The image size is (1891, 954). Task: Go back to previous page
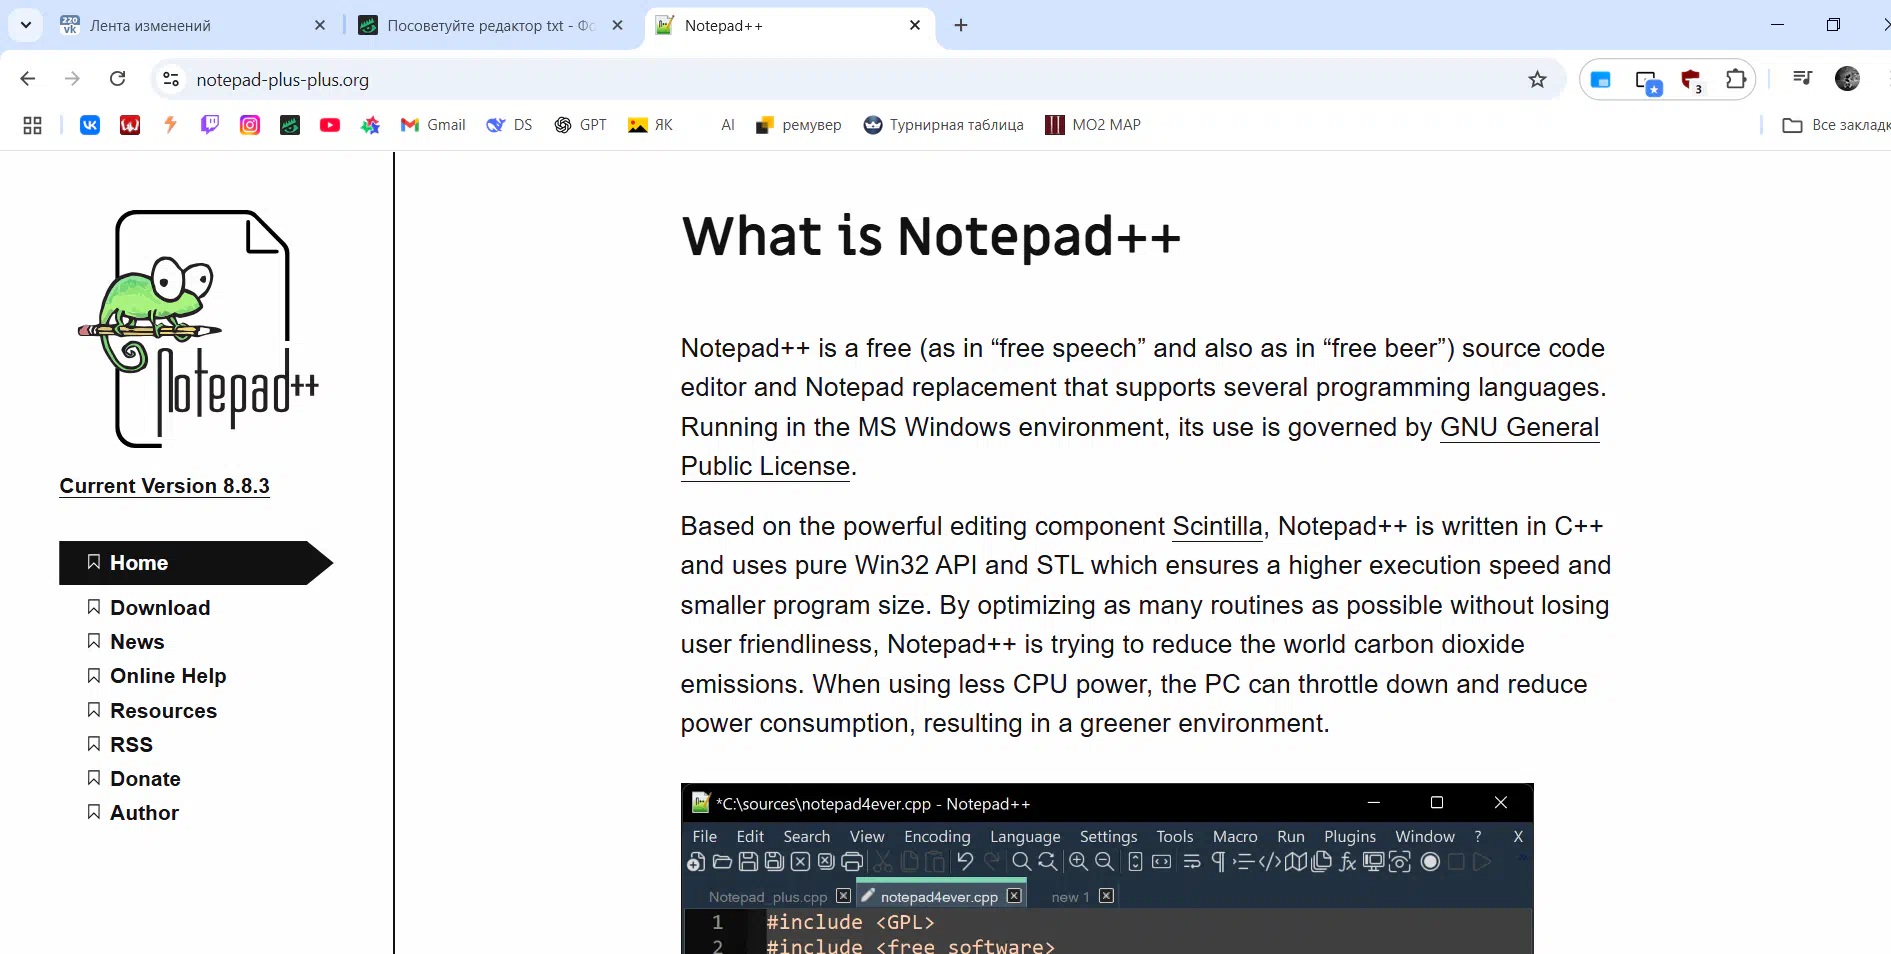pos(28,78)
